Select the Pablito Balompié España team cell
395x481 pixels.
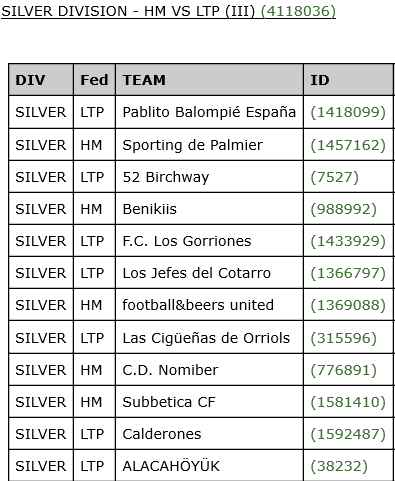209,112
